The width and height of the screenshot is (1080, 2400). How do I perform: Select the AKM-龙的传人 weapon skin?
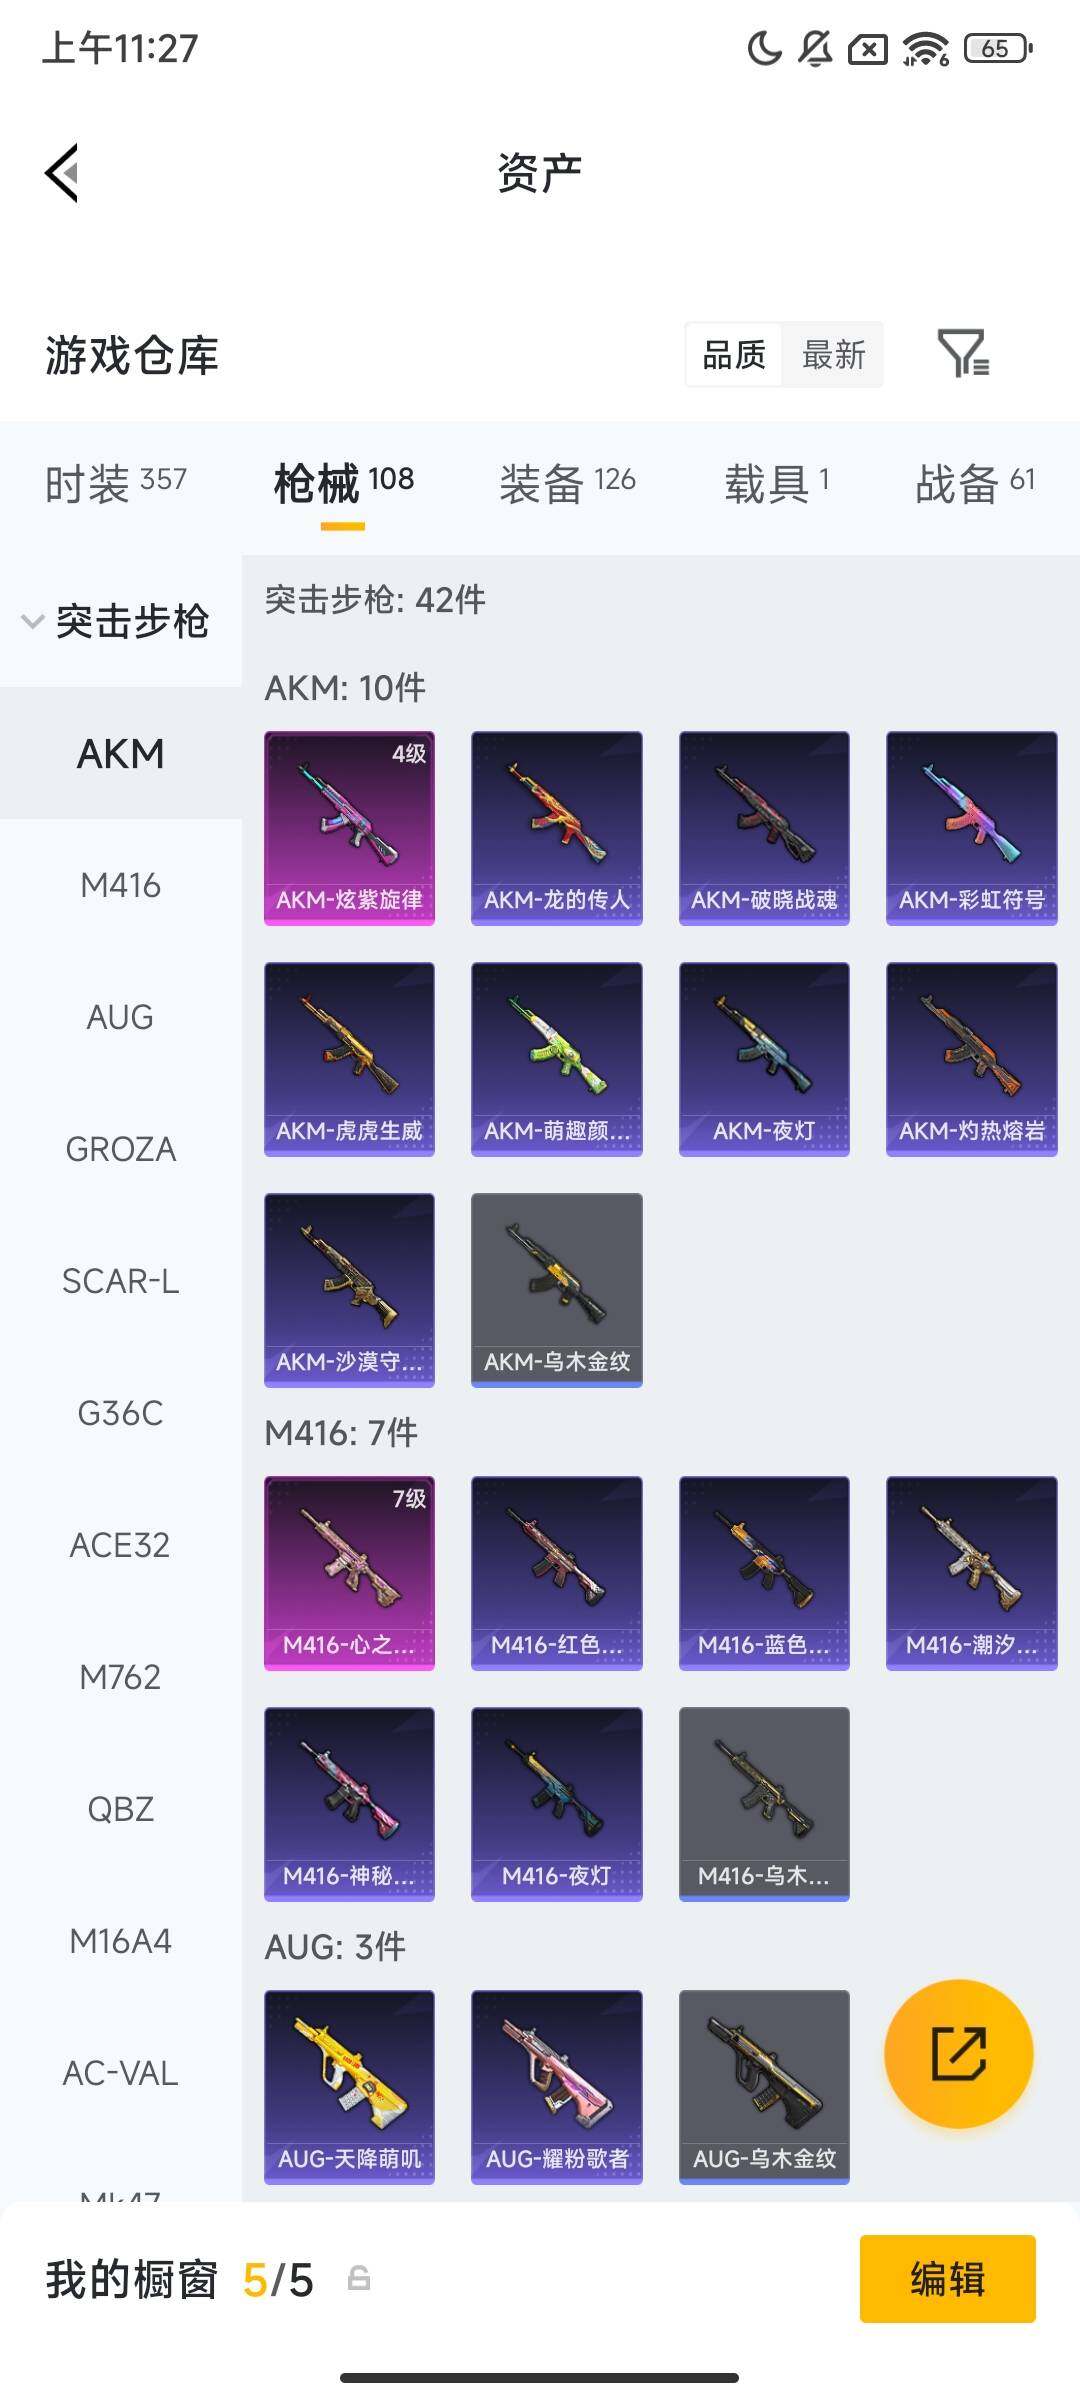(x=557, y=828)
